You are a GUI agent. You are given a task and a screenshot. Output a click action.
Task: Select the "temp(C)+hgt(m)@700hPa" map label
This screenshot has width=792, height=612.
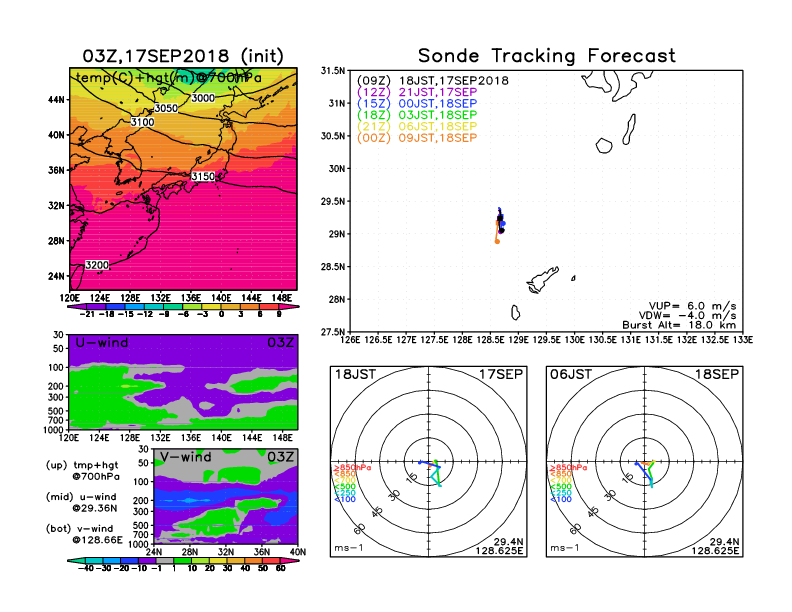click(169, 77)
